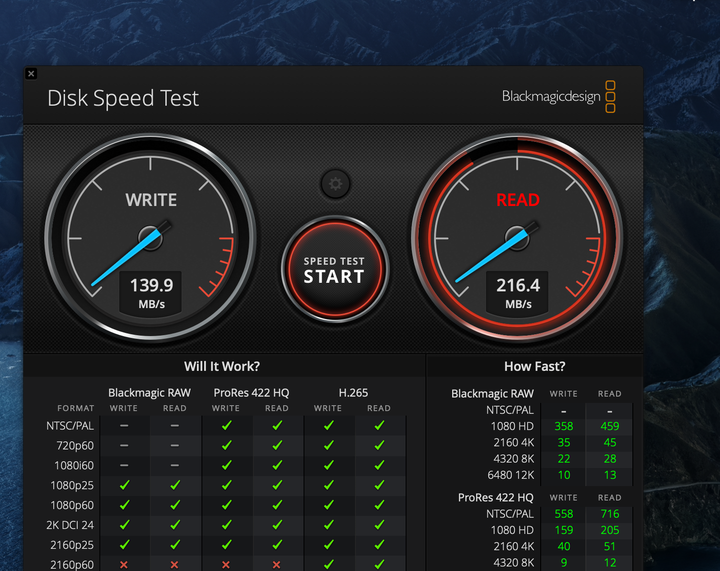Click ProRes 422 HQ NTSC/PAL write value 558
This screenshot has height=571, width=720.
pos(563,514)
